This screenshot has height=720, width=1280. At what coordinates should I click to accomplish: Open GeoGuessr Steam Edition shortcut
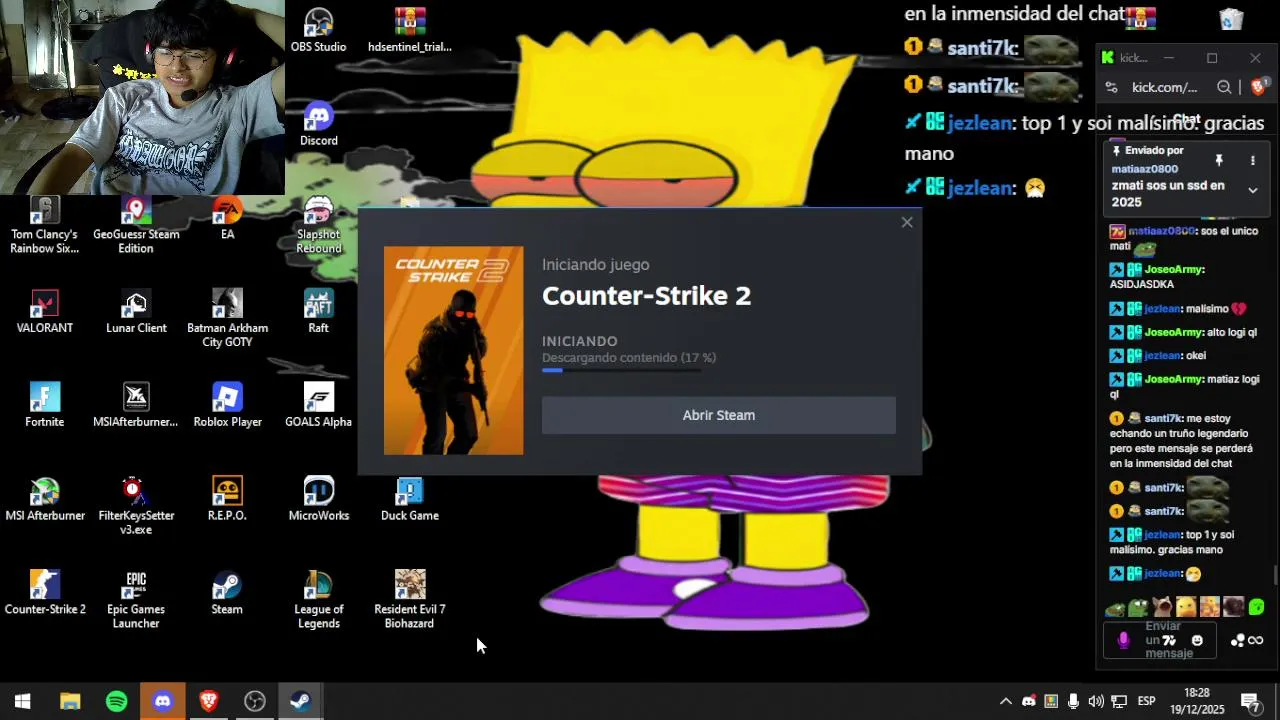pyautogui.click(x=136, y=224)
